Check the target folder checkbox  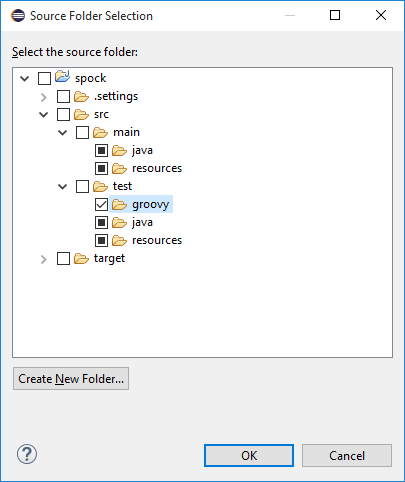63,259
